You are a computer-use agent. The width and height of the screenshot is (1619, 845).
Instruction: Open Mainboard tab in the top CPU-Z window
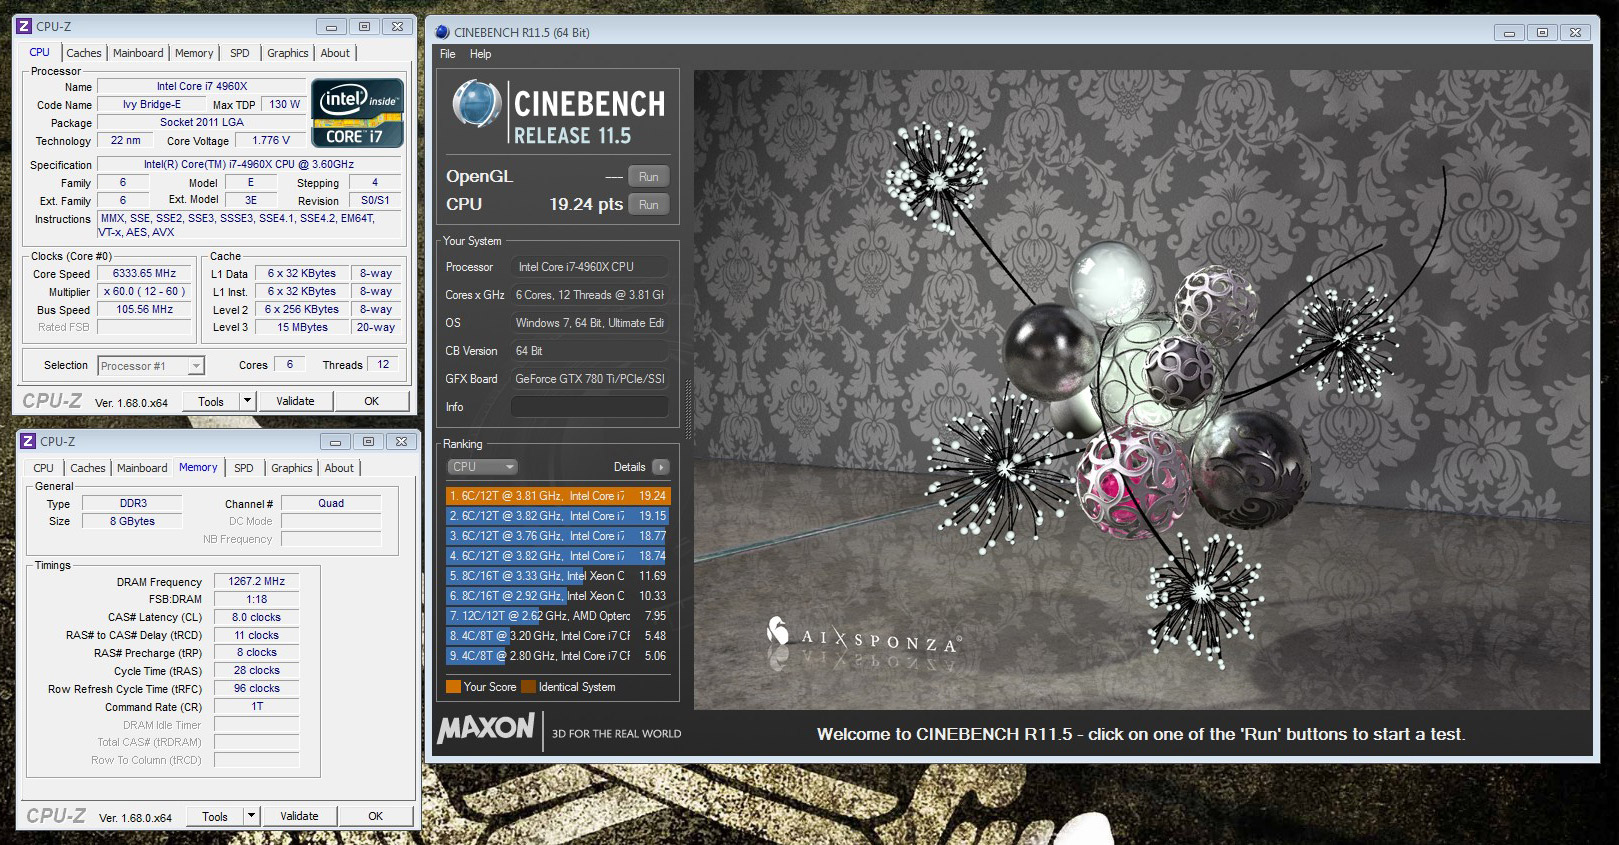138,53
